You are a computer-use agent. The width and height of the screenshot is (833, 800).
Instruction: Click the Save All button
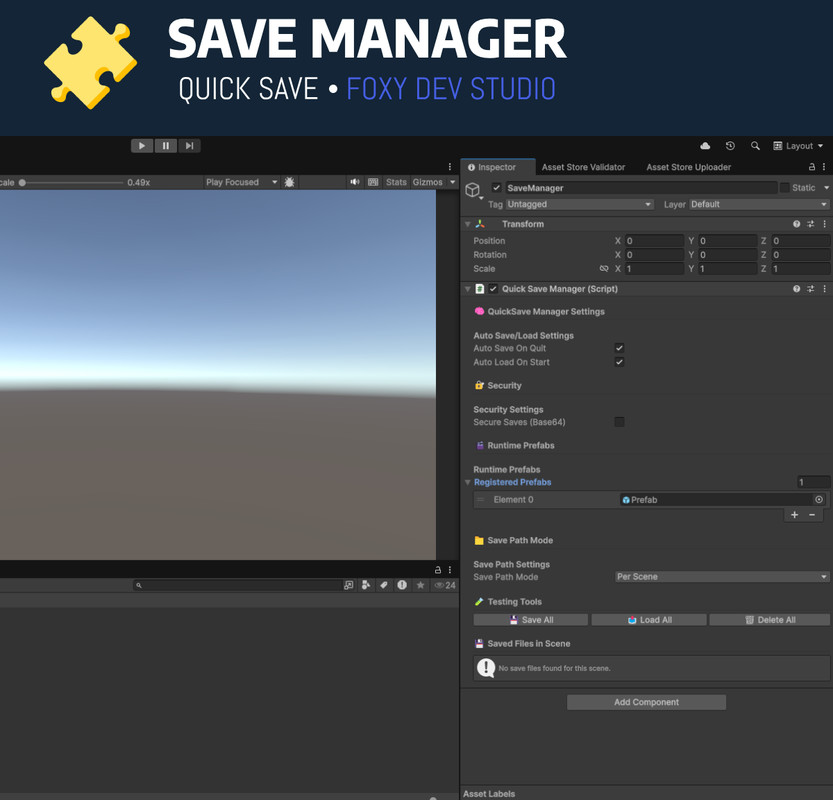531,620
